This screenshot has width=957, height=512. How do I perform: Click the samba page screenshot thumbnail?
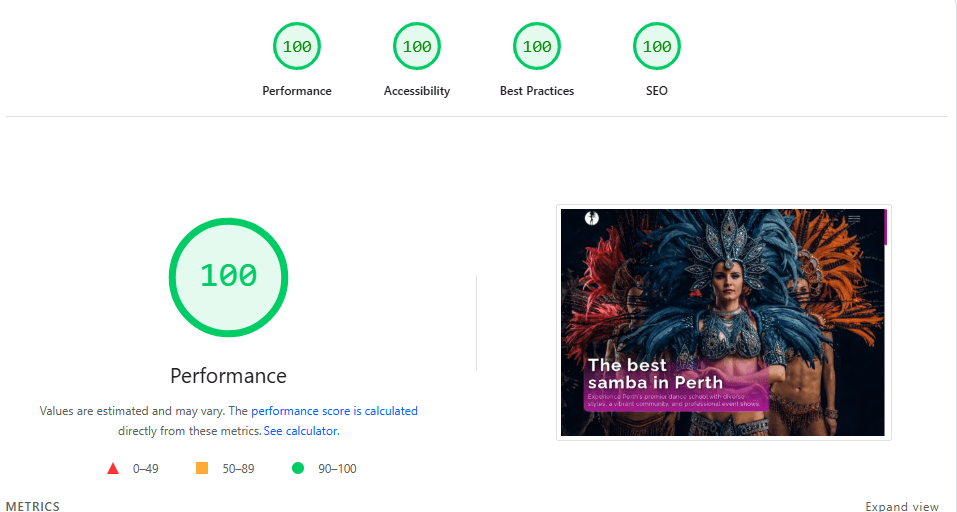tap(723, 322)
